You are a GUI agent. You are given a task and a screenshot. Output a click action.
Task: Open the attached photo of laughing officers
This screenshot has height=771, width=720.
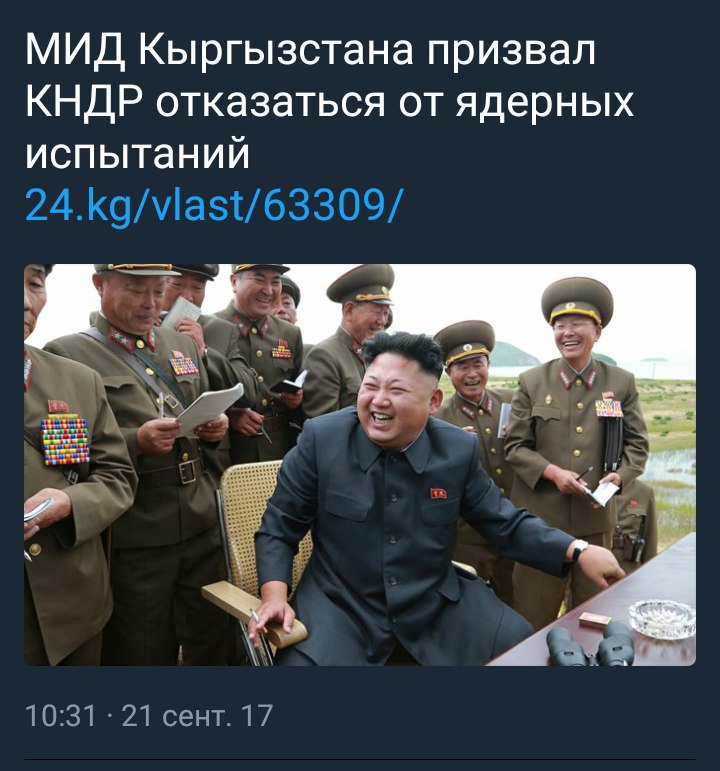pos(360,465)
